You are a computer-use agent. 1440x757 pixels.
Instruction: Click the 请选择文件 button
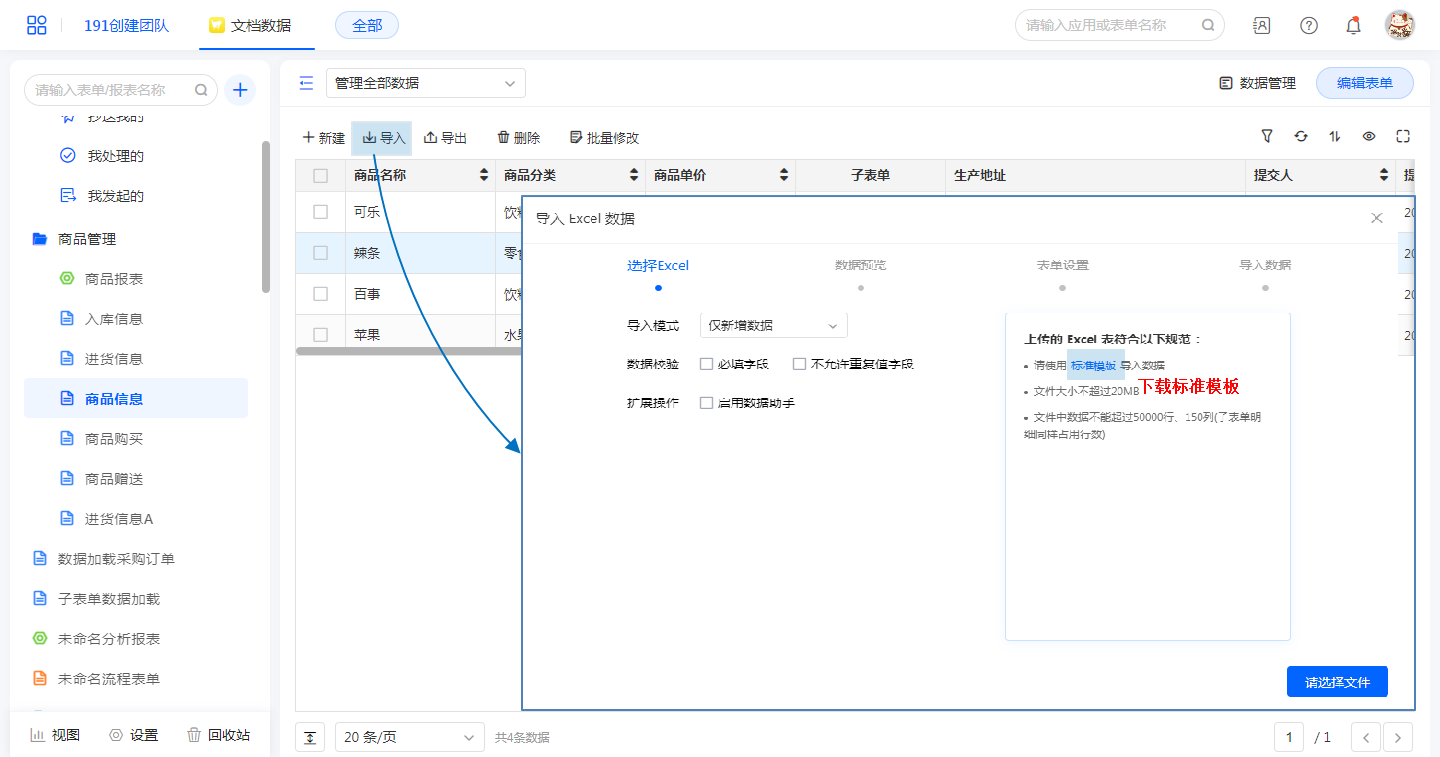point(1337,683)
